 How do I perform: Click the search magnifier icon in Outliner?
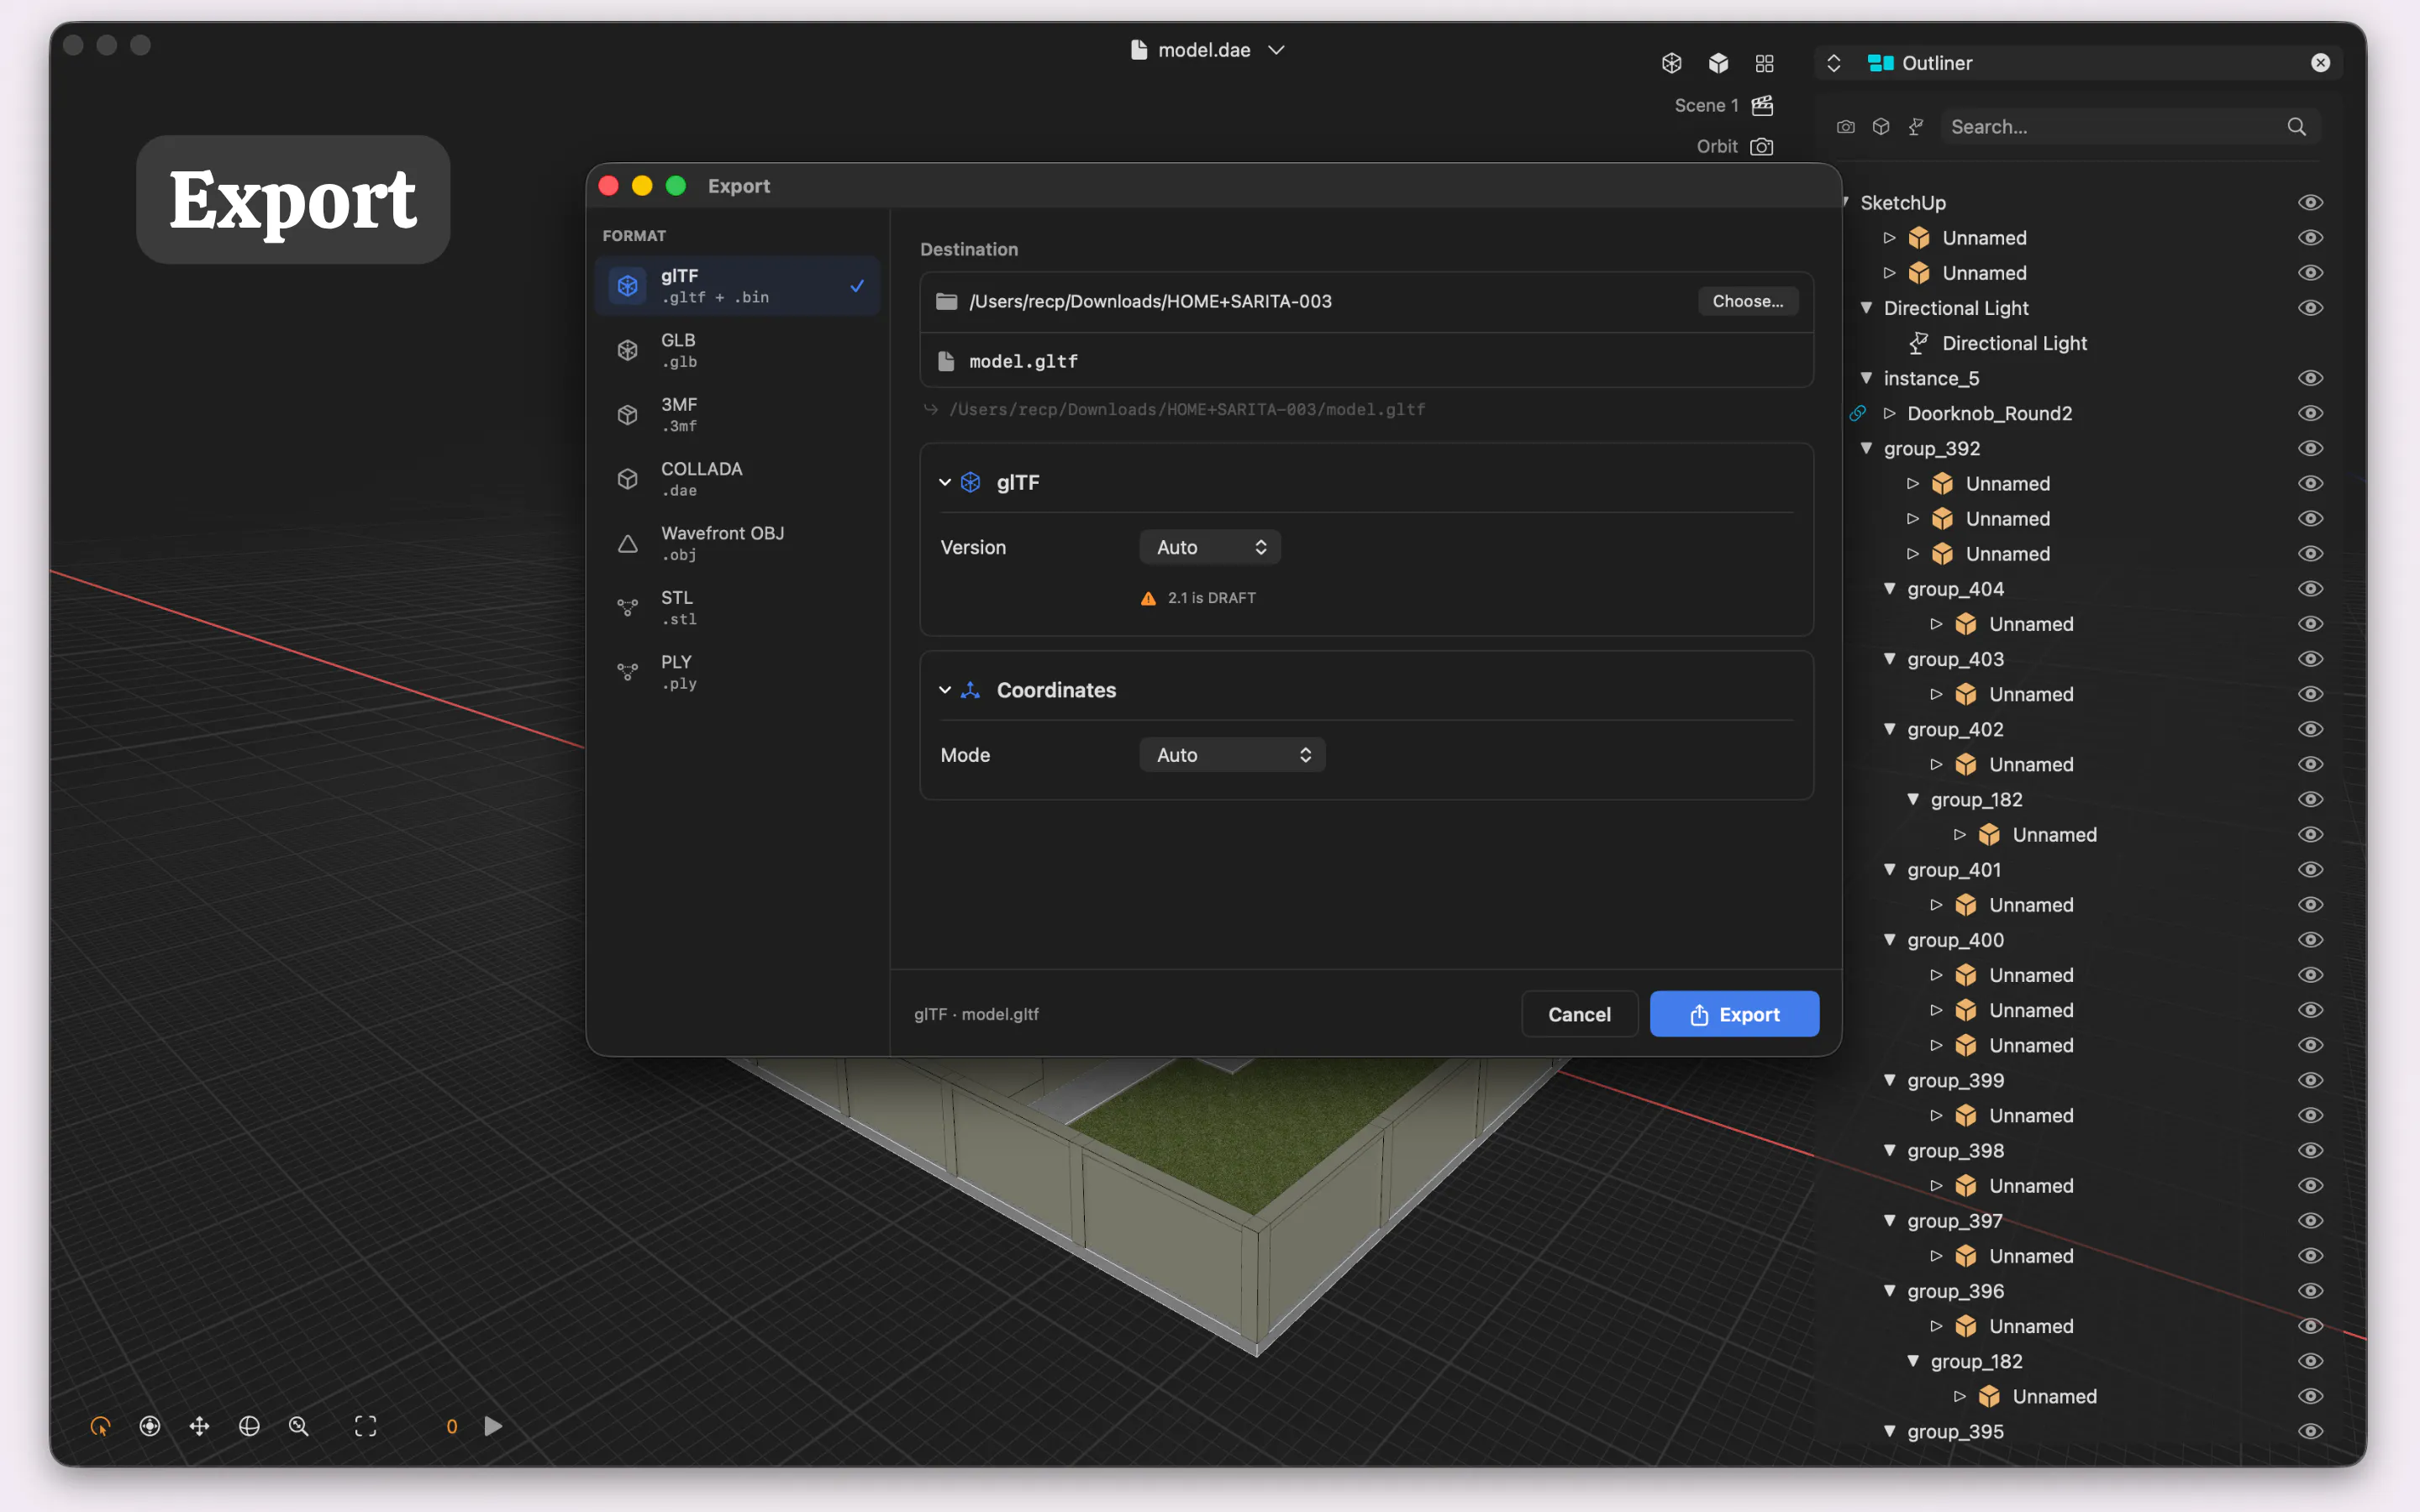point(2296,127)
